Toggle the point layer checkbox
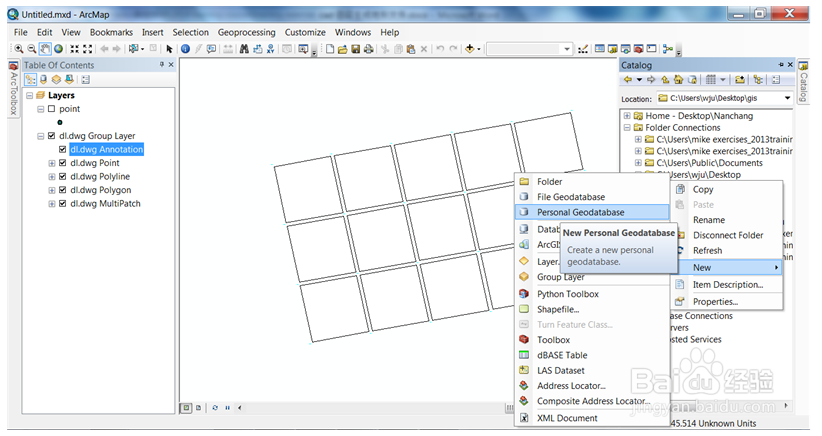This screenshot has width=822, height=436. 51,109
